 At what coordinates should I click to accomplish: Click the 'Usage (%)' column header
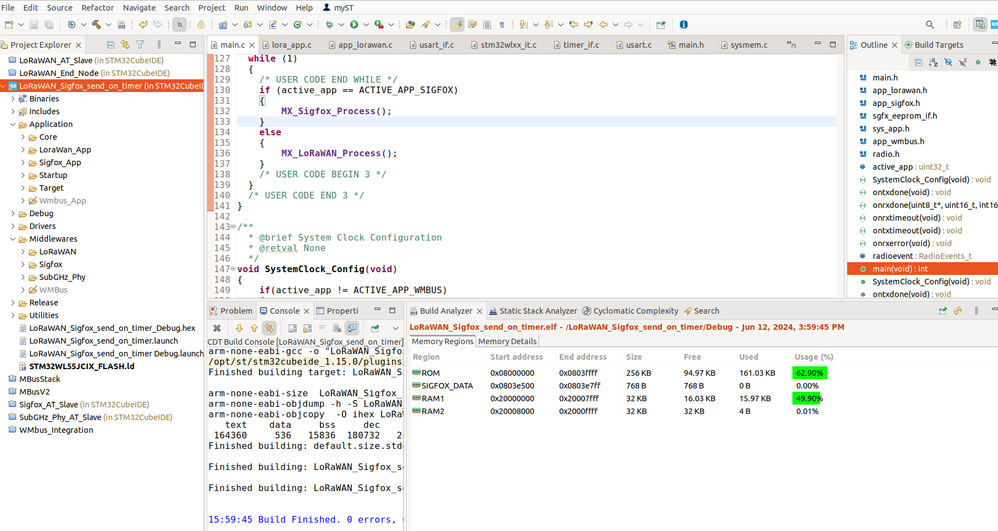pyautogui.click(x=813, y=357)
